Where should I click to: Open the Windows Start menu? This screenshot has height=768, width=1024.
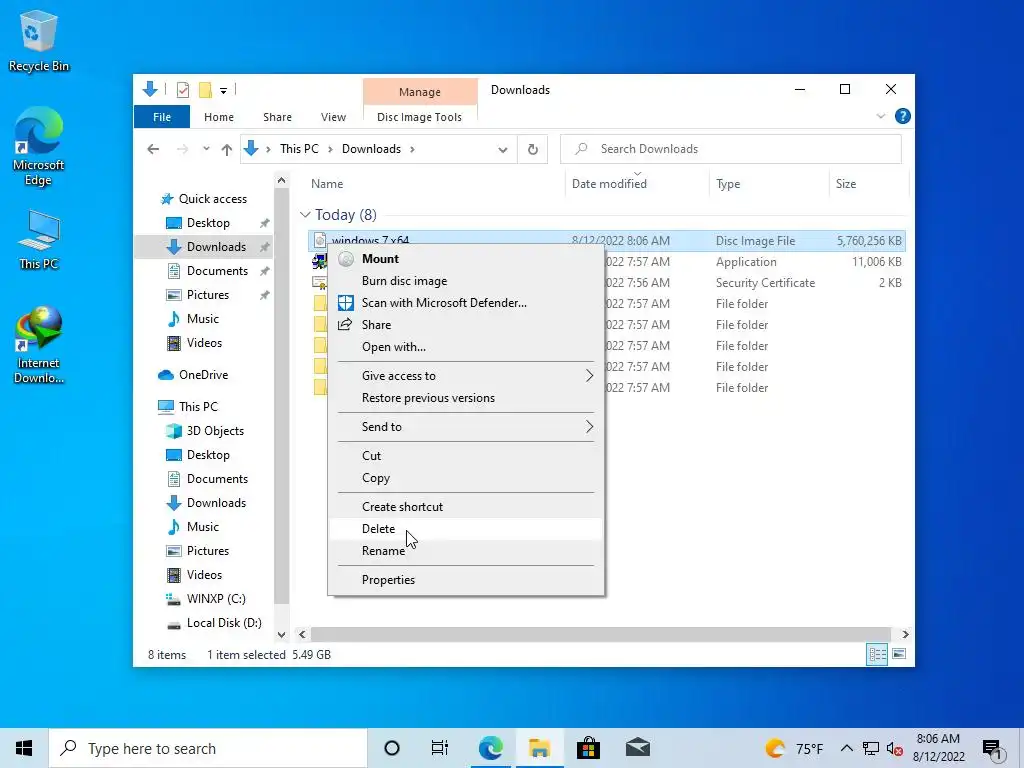click(x=24, y=748)
